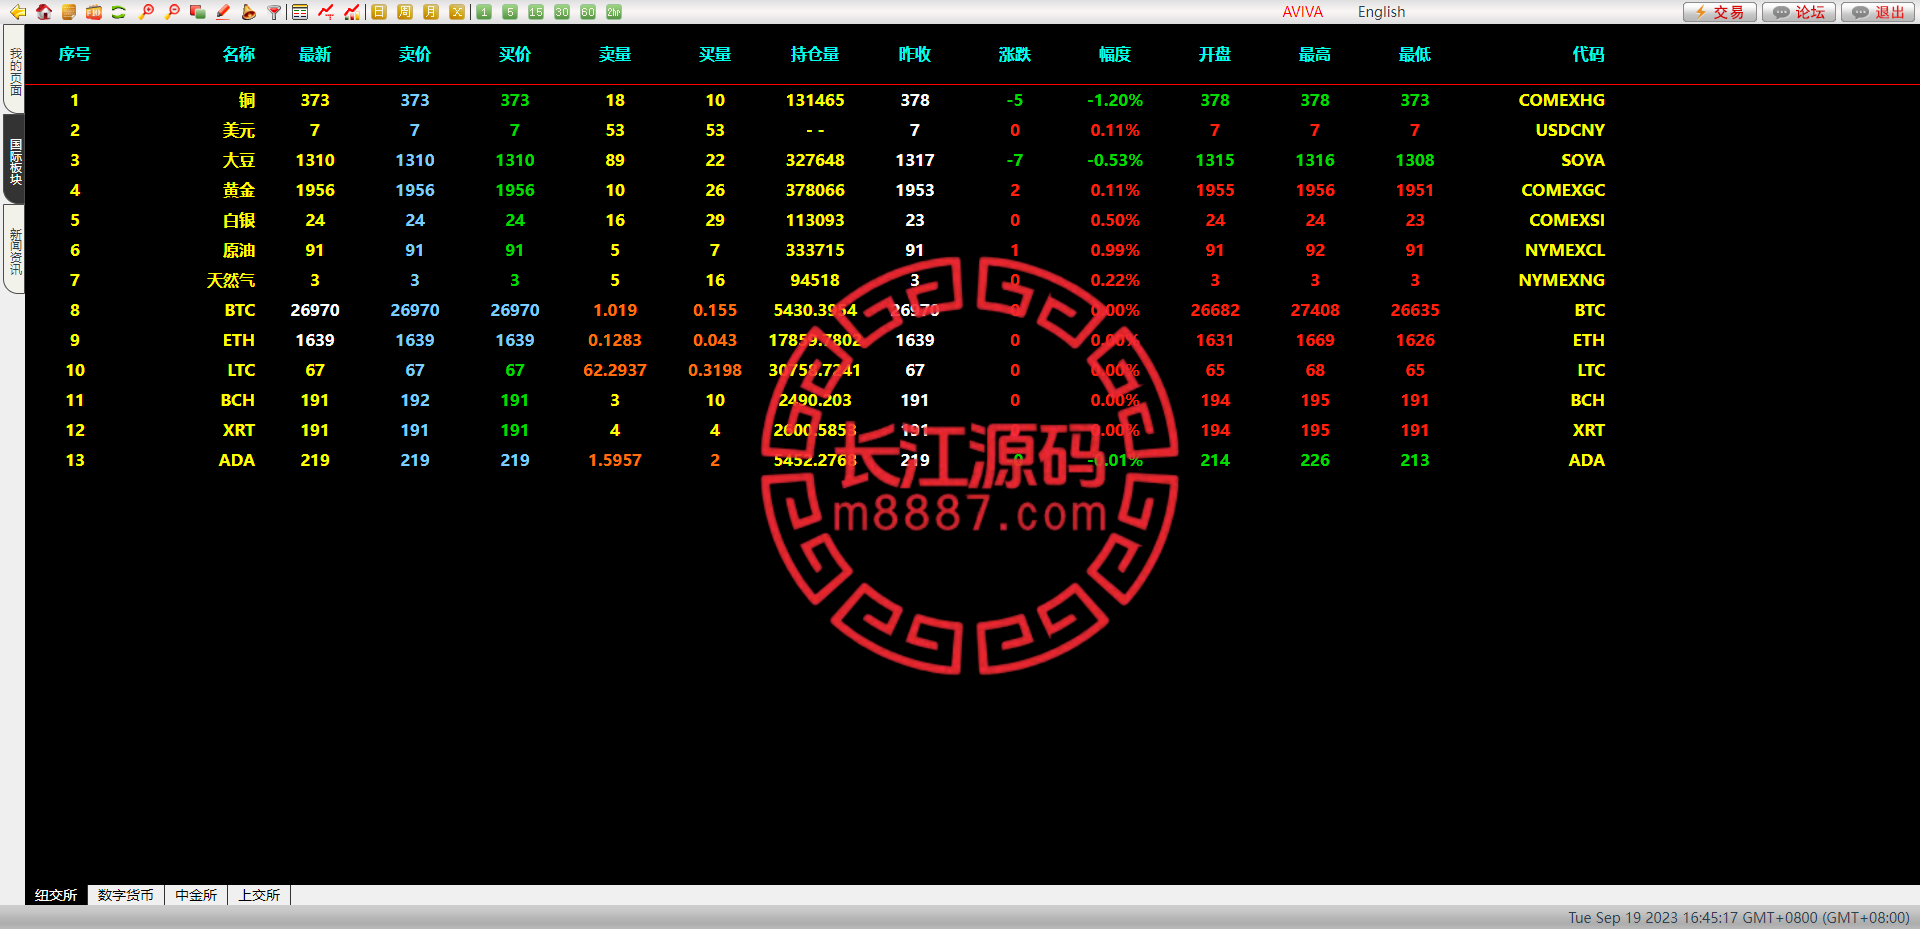Select the 铜 copper row name
Screen dimensions: 1920x929
(247, 100)
